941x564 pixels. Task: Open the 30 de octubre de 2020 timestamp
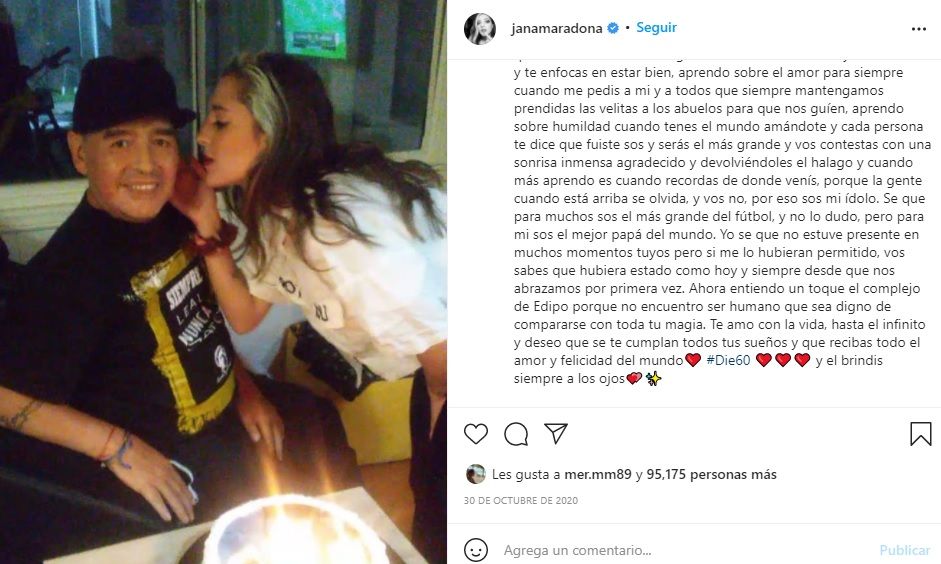(x=521, y=500)
